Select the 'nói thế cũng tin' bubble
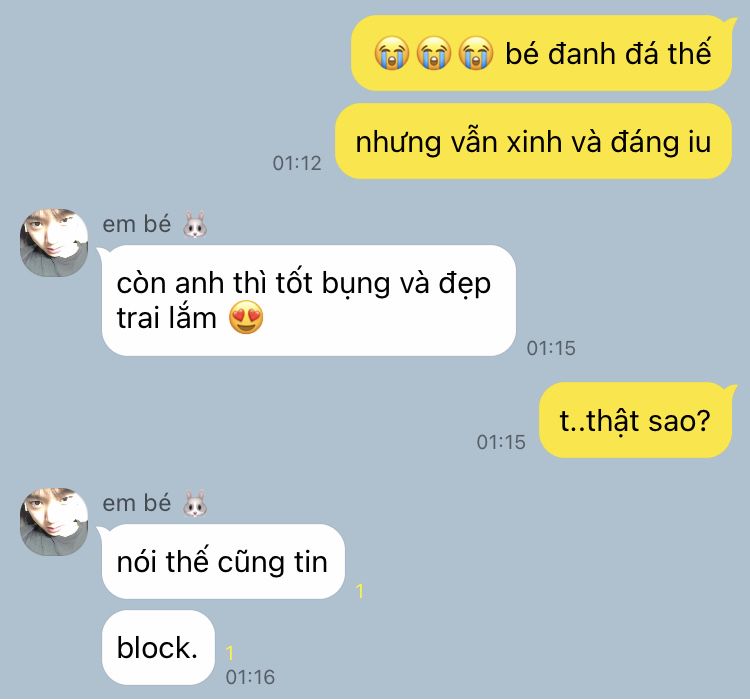The image size is (750, 699). click(x=221, y=561)
